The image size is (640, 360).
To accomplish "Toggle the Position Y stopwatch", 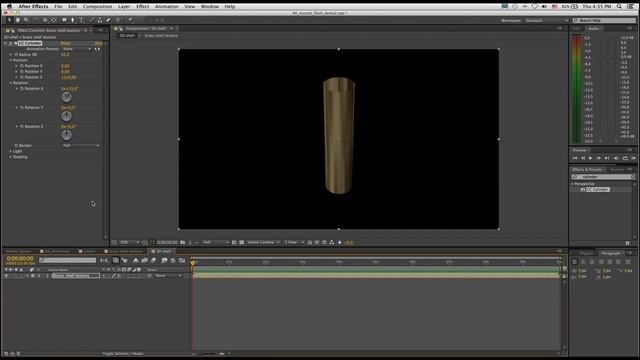I will point(22,71).
